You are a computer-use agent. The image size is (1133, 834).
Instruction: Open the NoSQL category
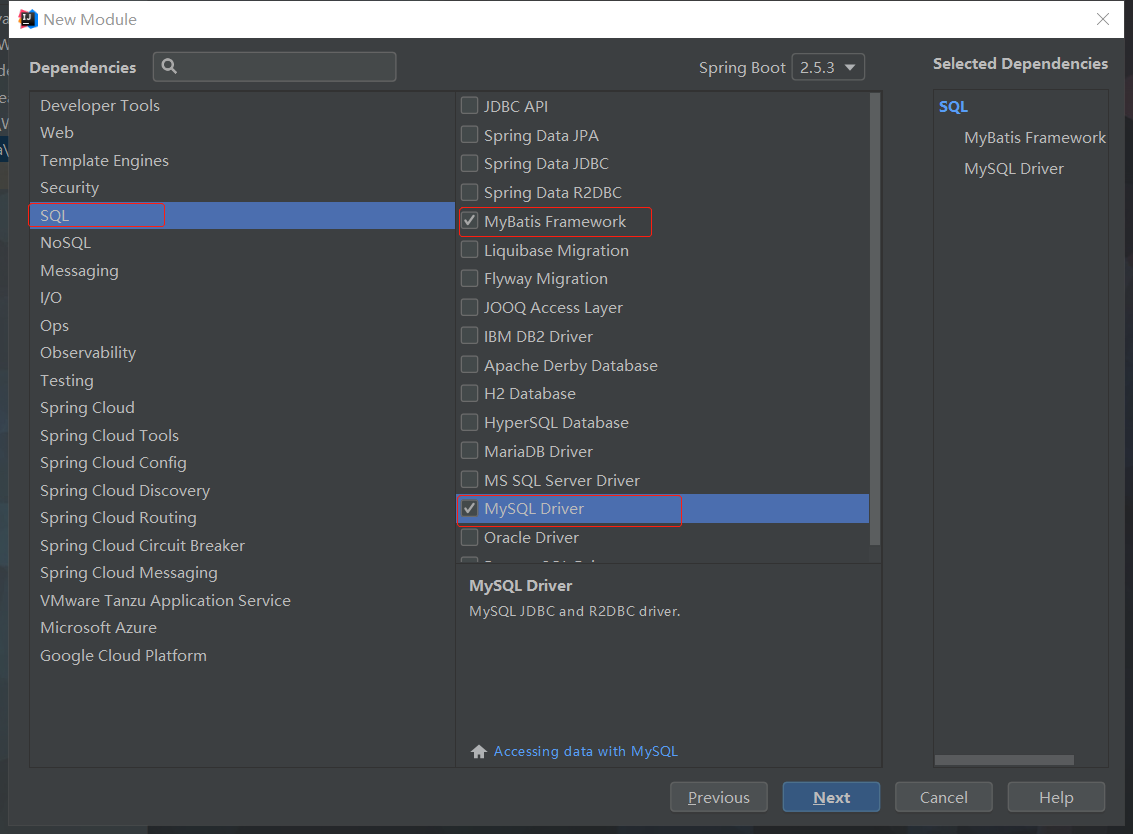(x=242, y=243)
